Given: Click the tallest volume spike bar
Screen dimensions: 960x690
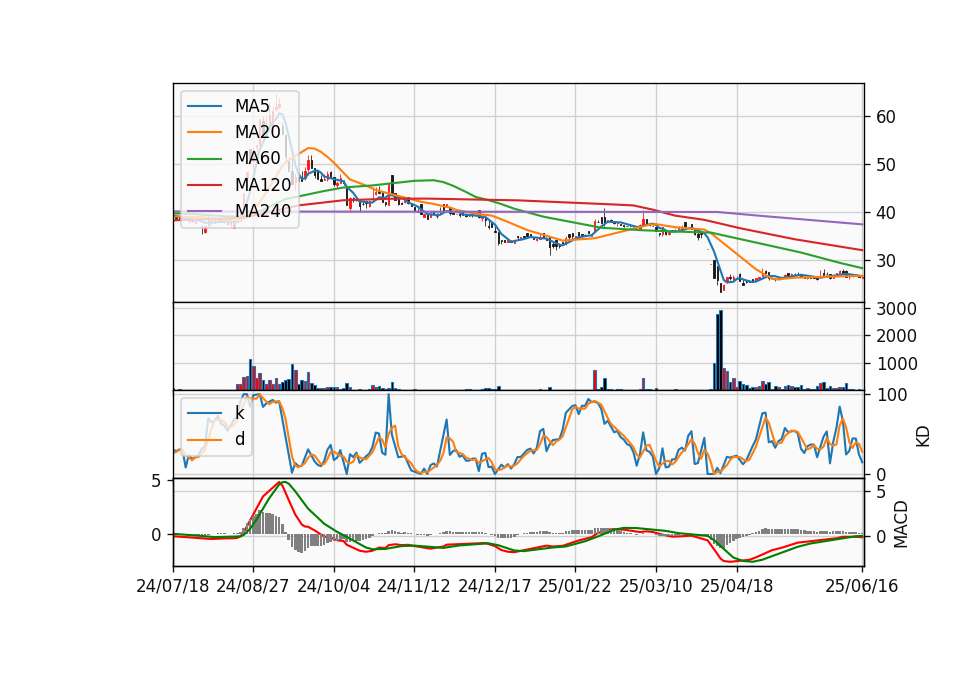Looking at the screenshot, I should click(721, 350).
